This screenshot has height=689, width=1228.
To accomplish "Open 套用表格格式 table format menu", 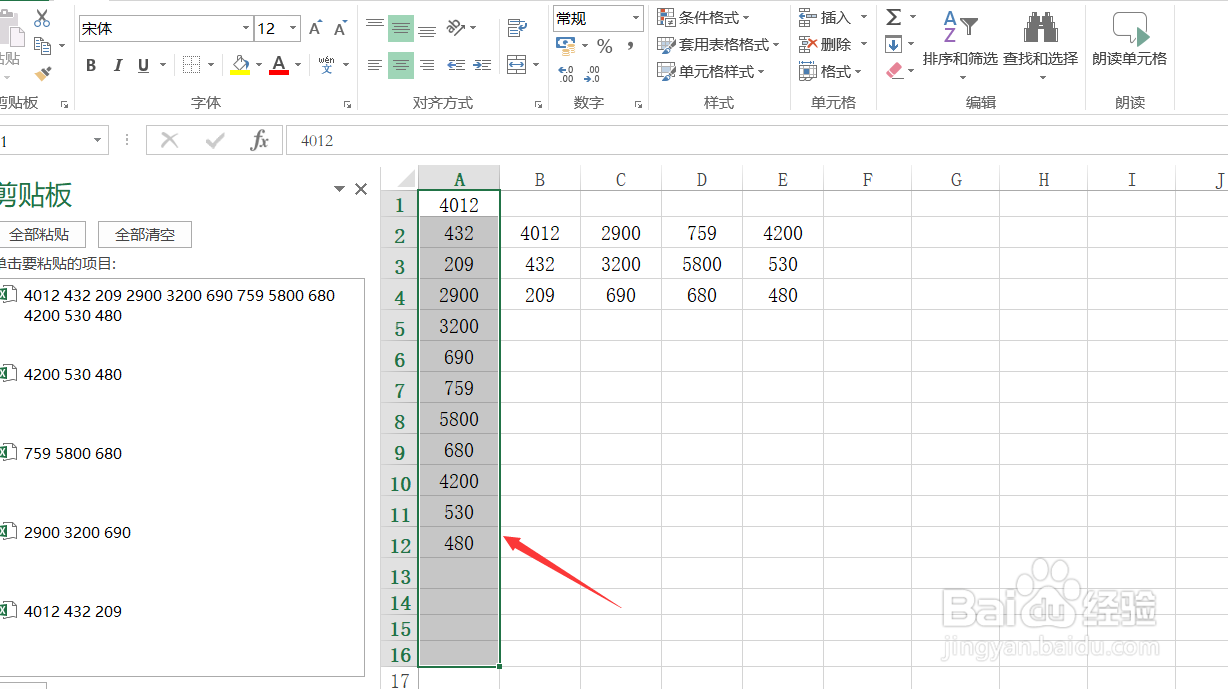I will coord(718,45).
